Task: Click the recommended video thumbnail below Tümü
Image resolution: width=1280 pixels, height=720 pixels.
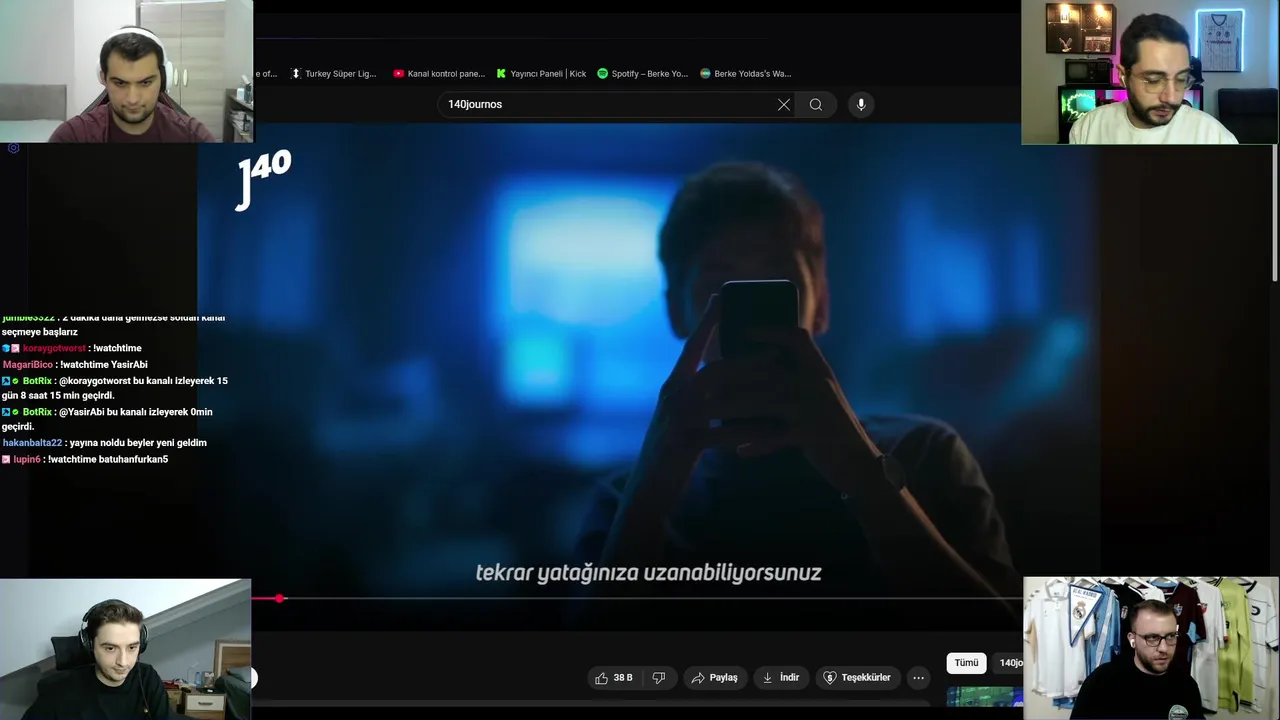Action: (984, 697)
